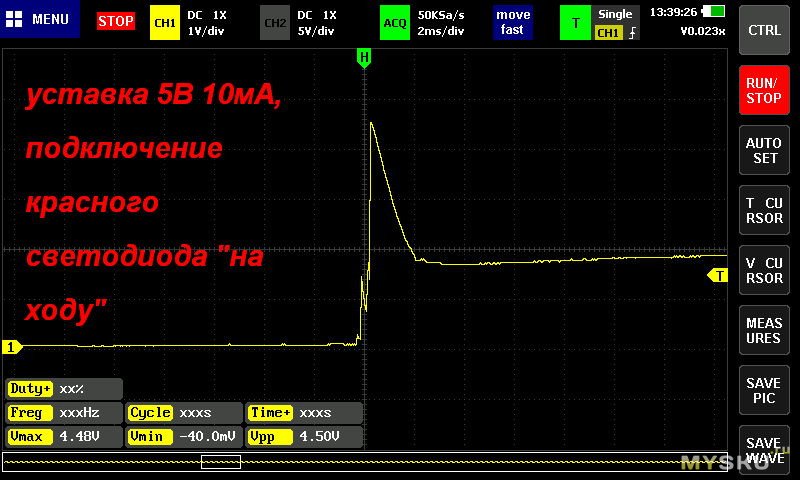Viewport: 800px width, 480px height.
Task: Select the Freq measurement label
Action: pos(30,413)
